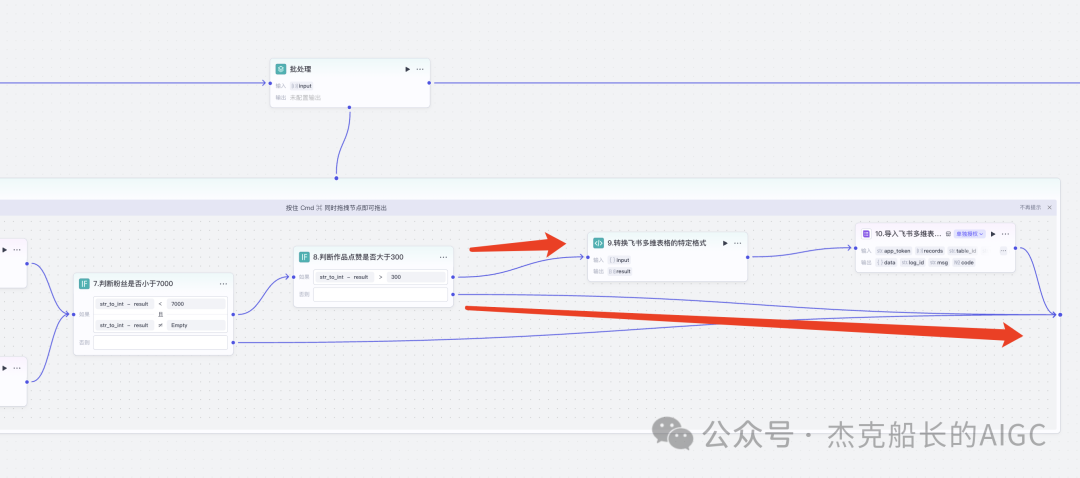Screen dimensions: 1080x478
Task: Change the ≠ operator in node 7
Action: click(160, 325)
